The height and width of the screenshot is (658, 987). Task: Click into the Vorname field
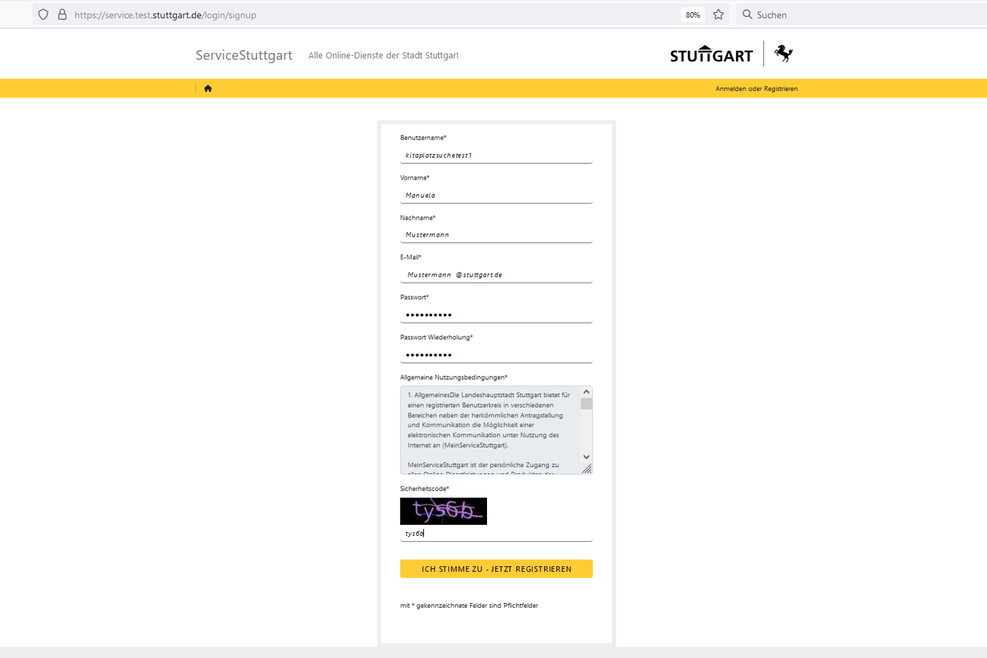pos(496,195)
